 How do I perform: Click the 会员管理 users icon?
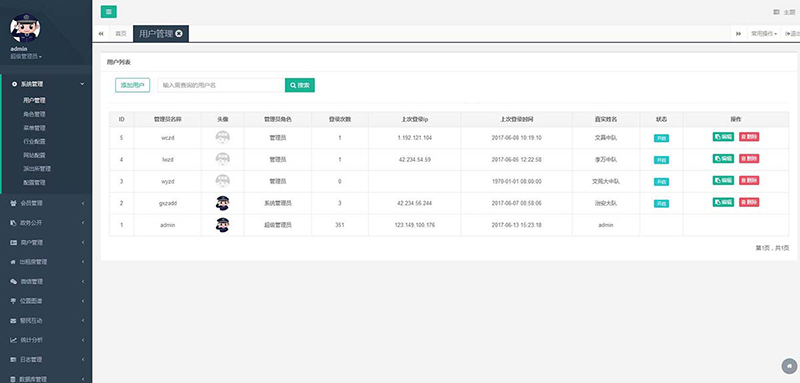[14, 203]
